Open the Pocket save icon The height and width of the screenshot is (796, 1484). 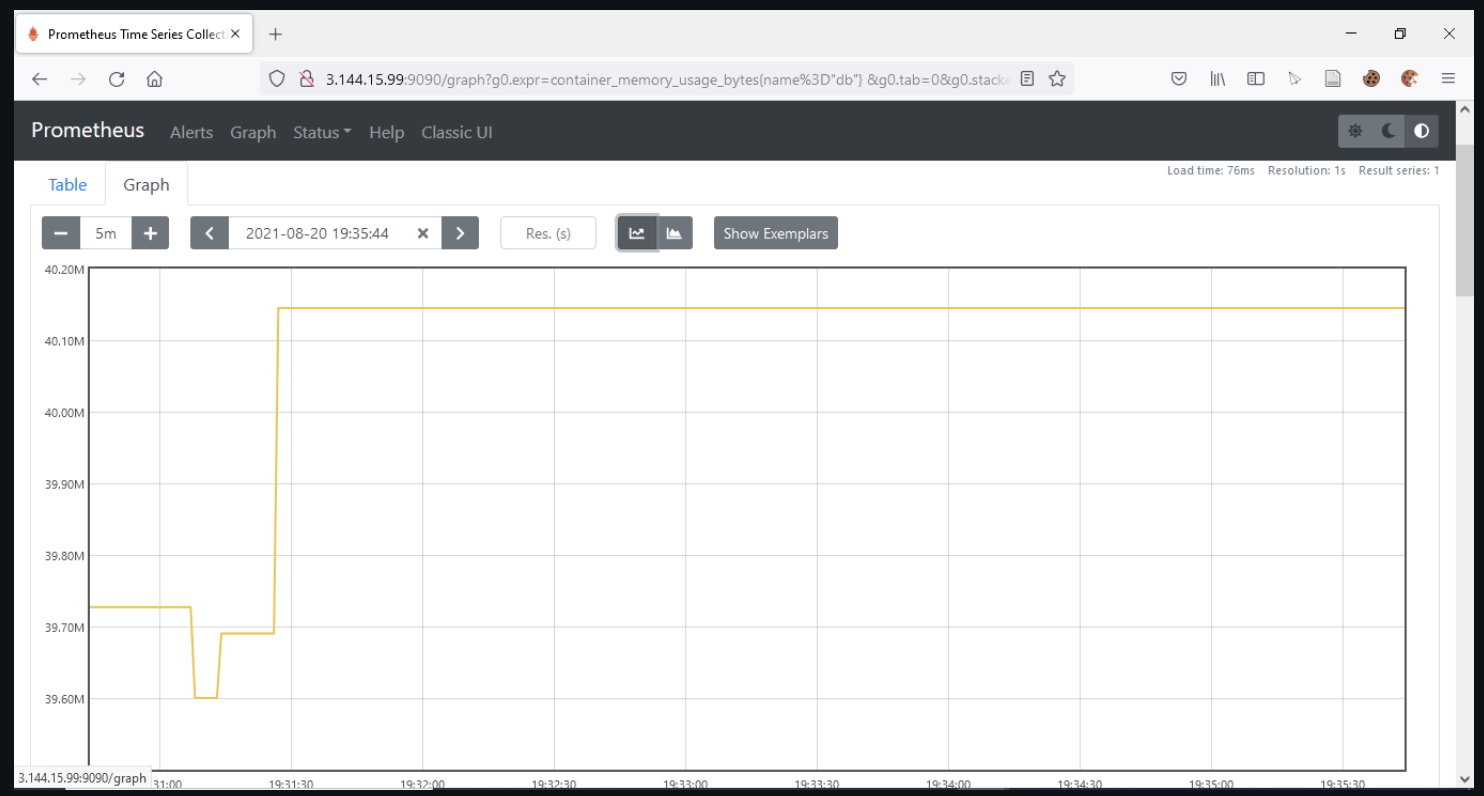point(1179,78)
